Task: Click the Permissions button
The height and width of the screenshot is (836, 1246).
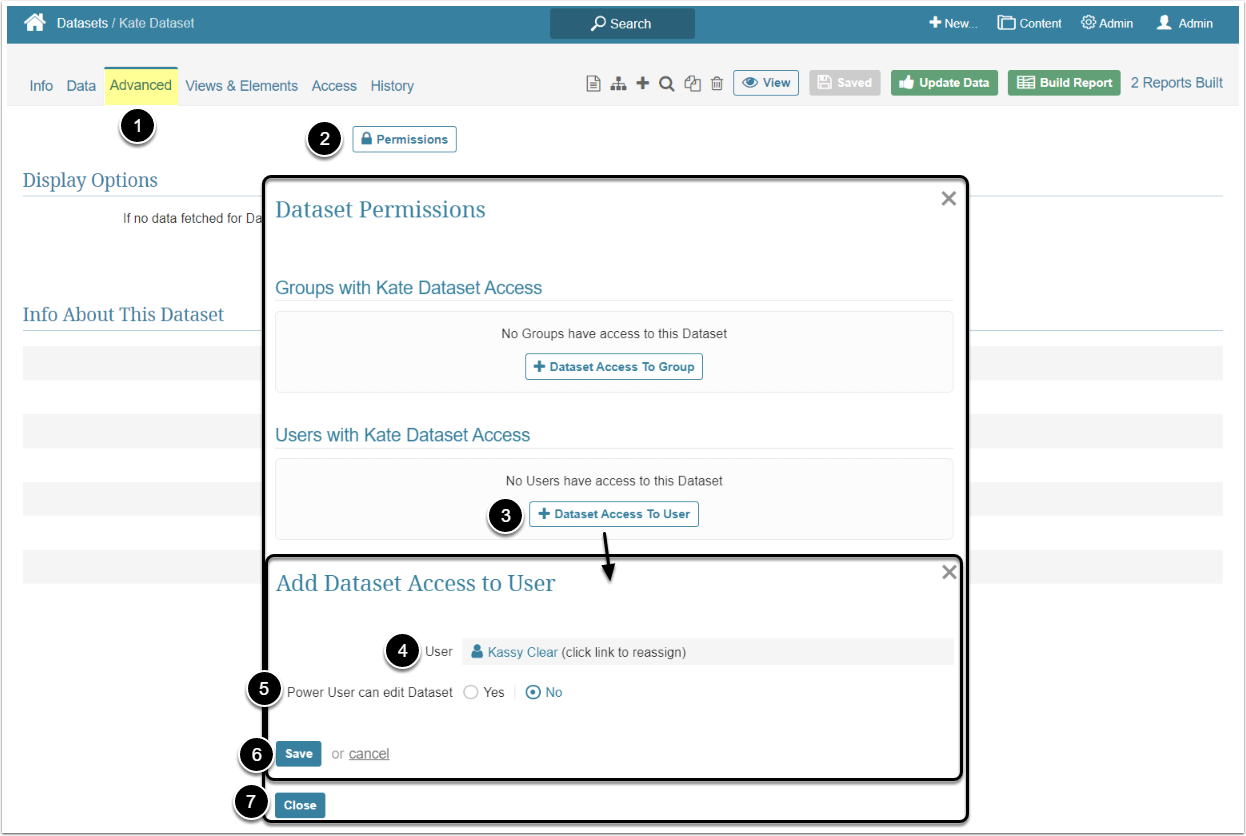Action: point(404,139)
